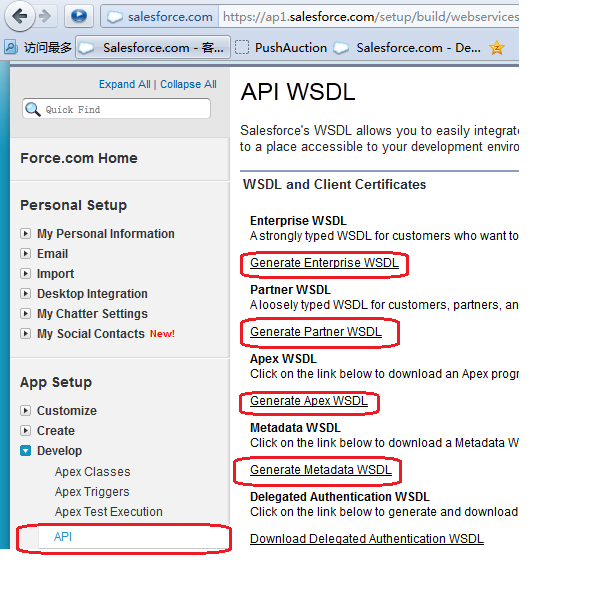
Task: Expand the Desktop Integration arrow
Action: (x=25, y=293)
